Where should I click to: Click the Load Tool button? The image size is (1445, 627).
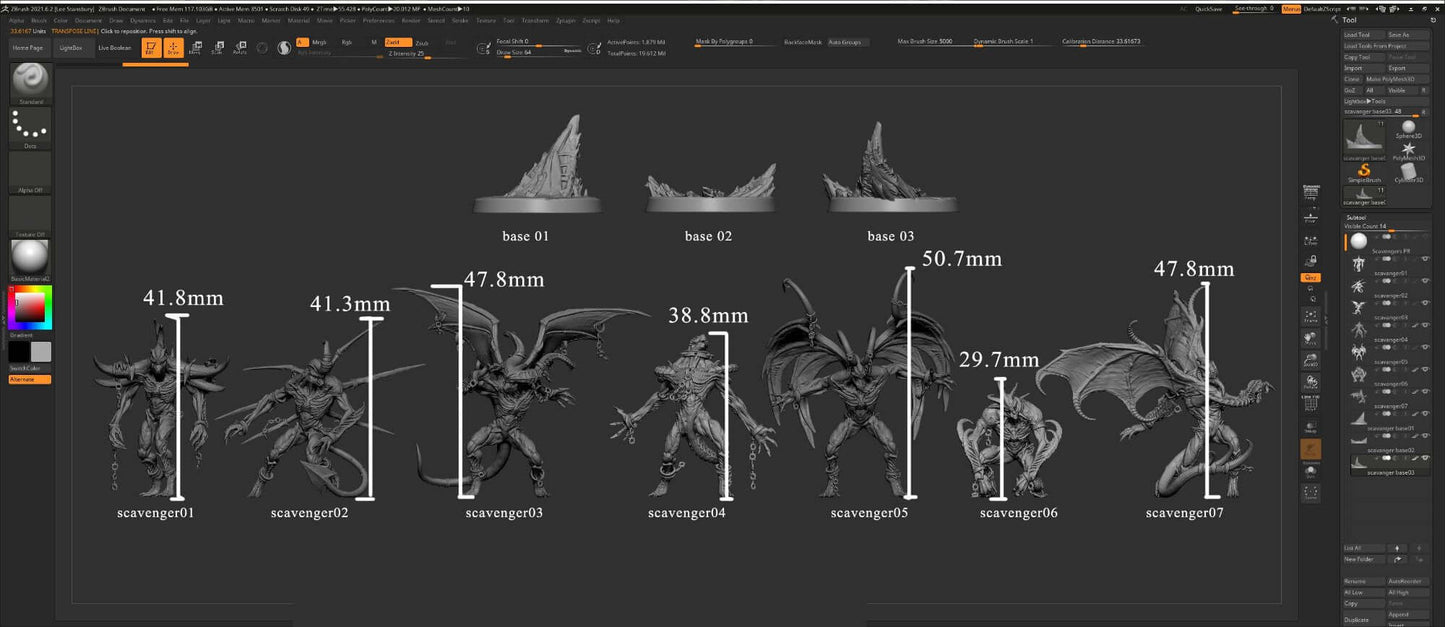[1358, 35]
